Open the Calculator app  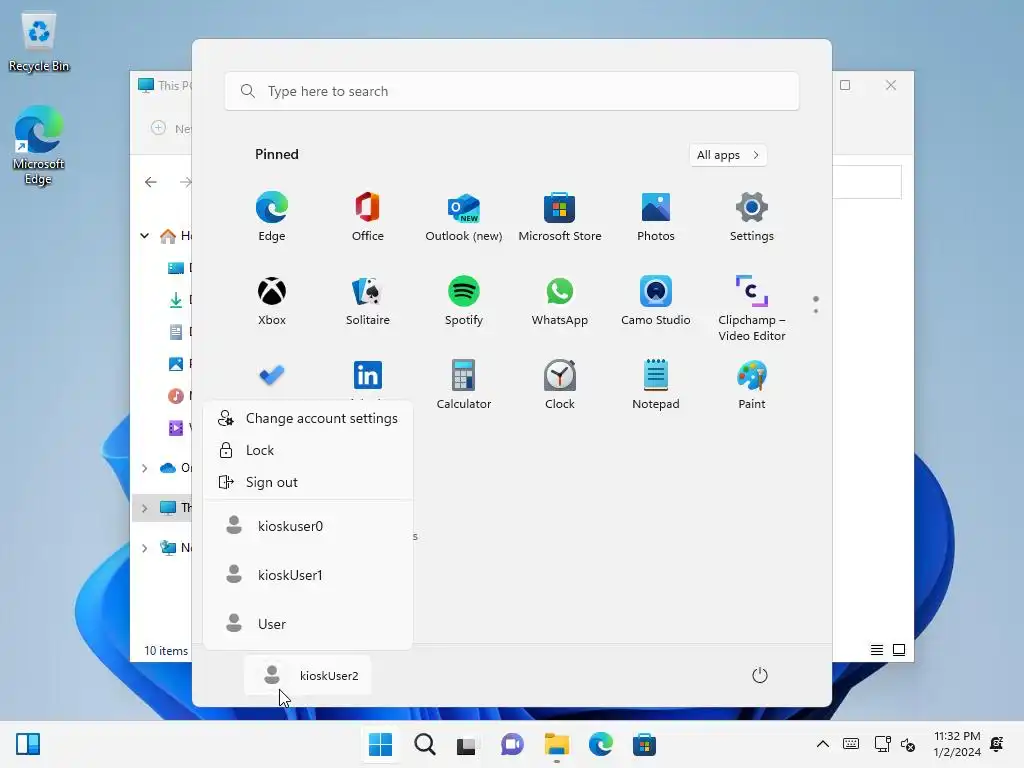click(x=464, y=385)
